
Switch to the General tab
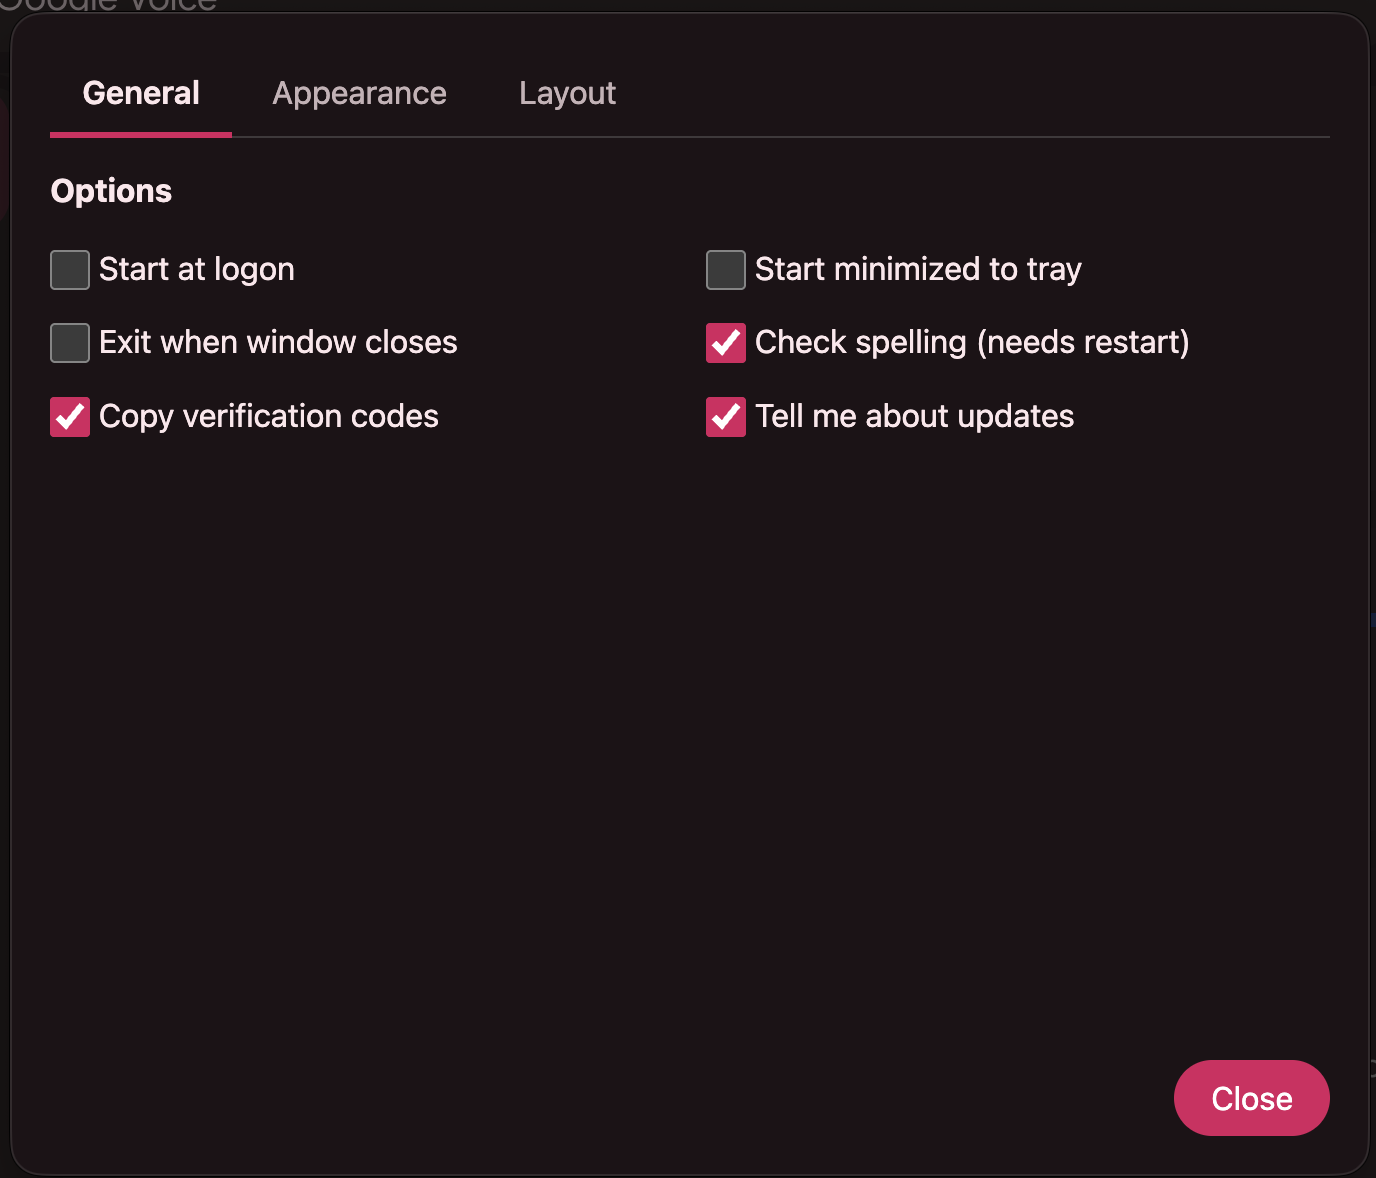tap(141, 94)
